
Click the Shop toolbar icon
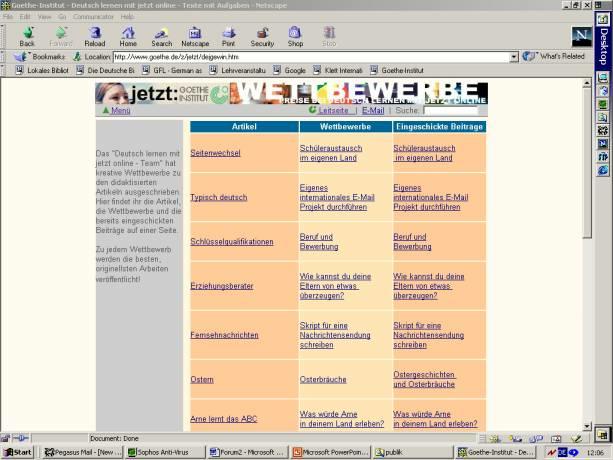(295, 36)
